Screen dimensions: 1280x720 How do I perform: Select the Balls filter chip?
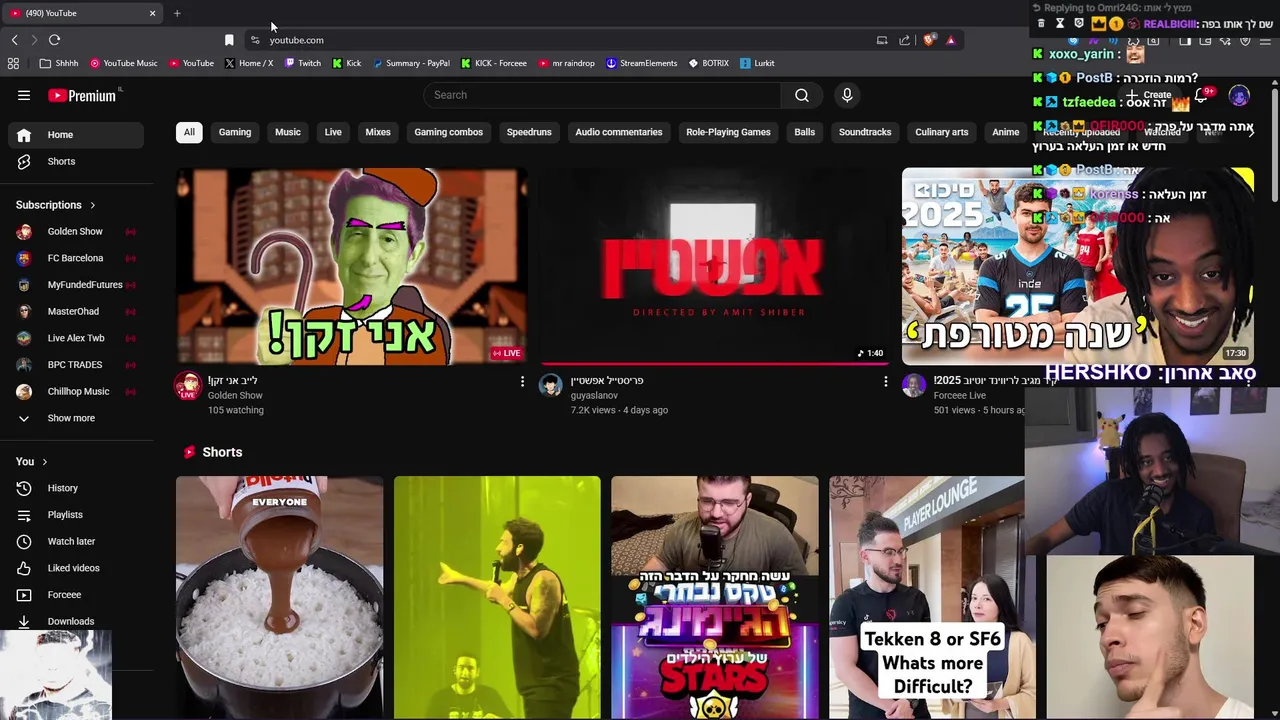(805, 132)
